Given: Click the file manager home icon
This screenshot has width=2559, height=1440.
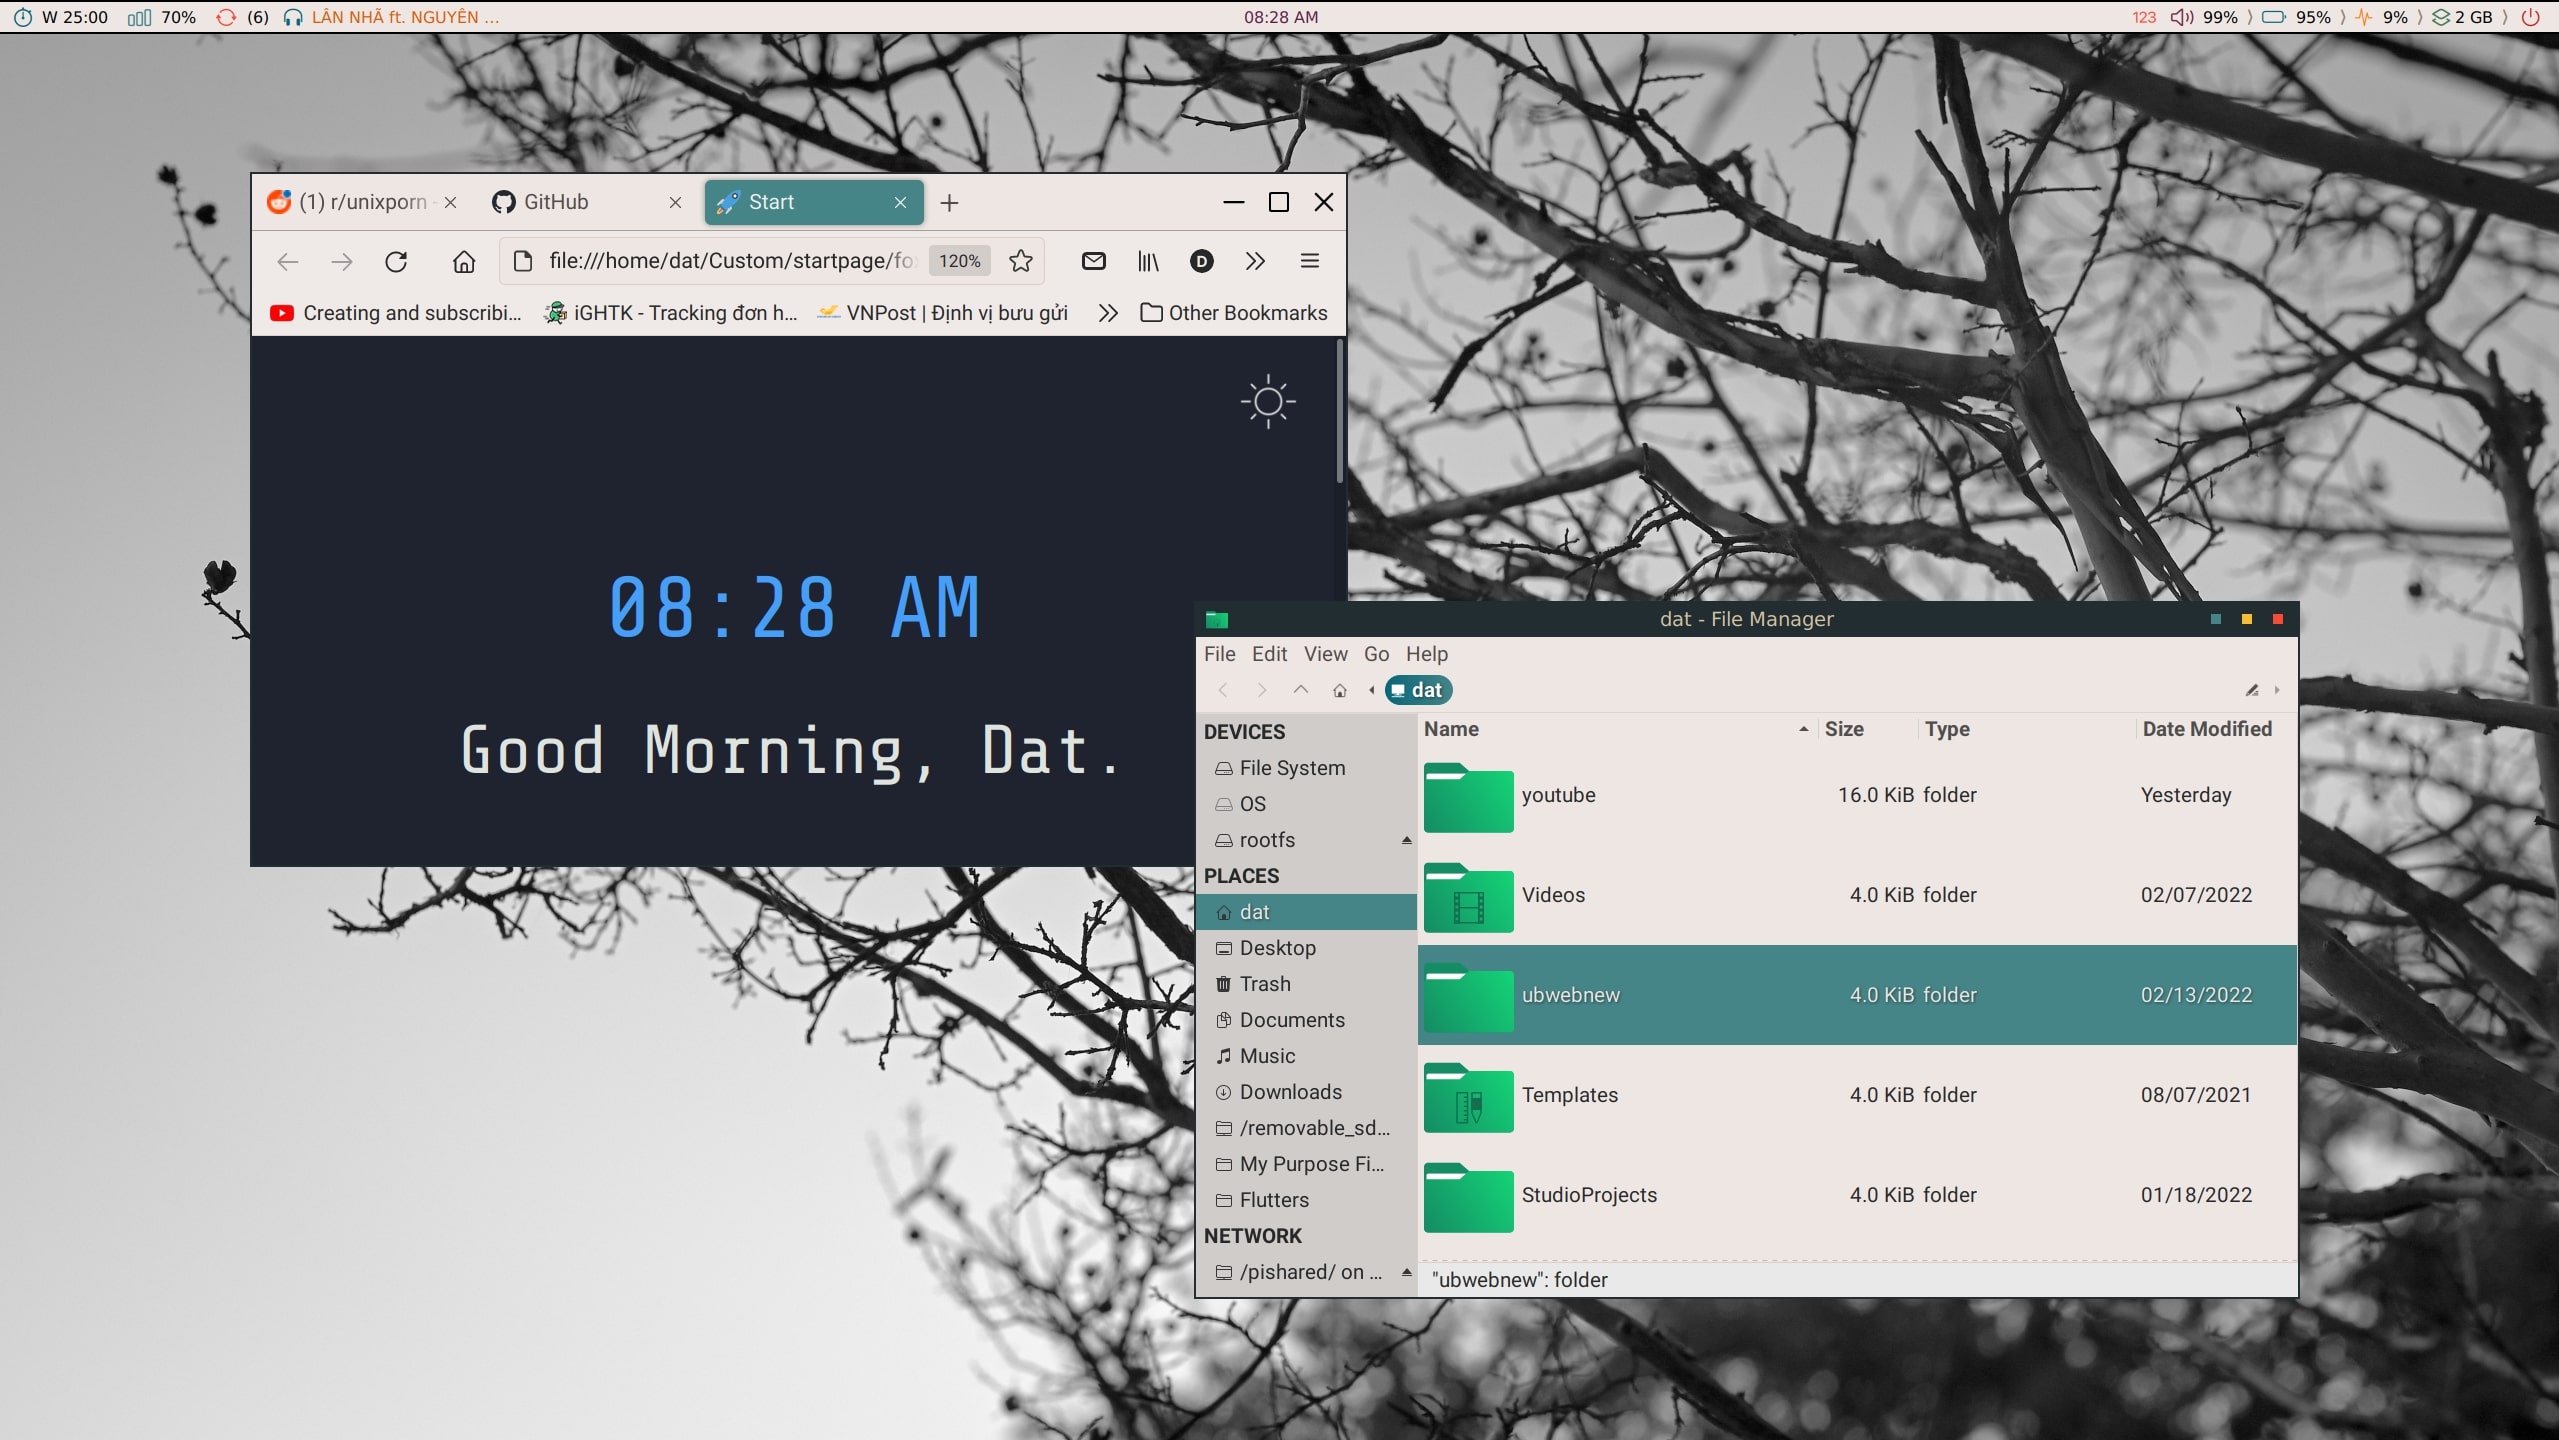Looking at the screenshot, I should click(x=1340, y=690).
